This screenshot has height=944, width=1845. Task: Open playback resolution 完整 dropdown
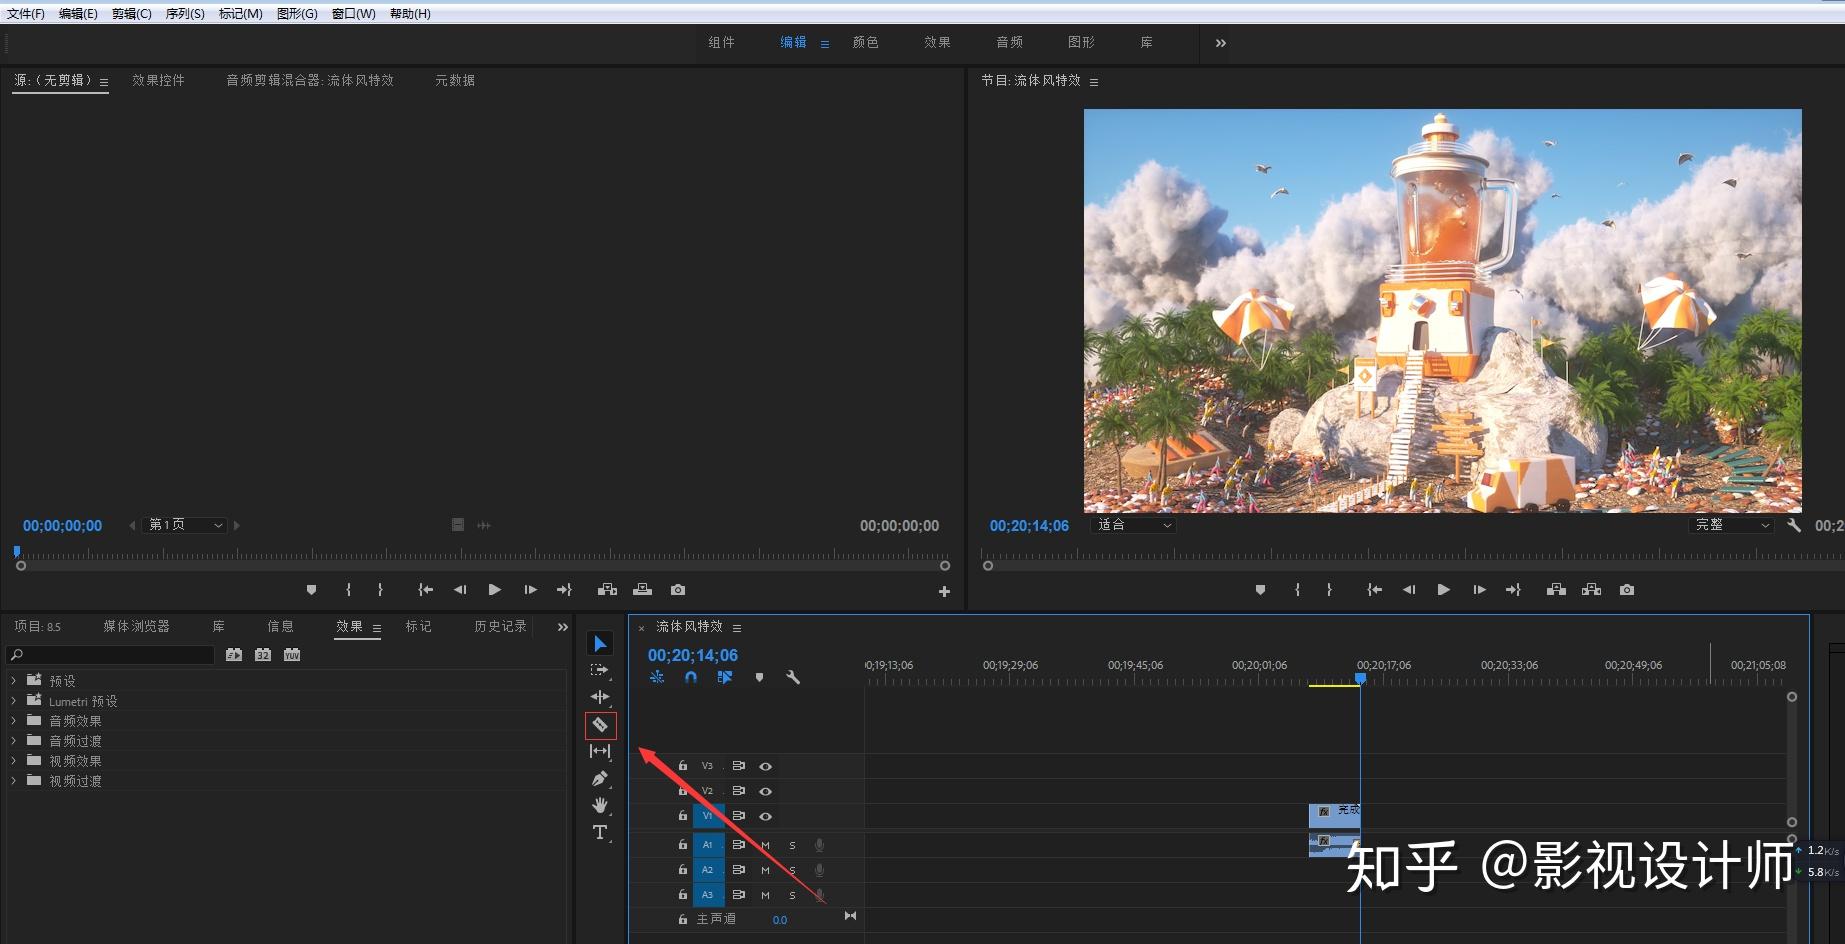[x=1732, y=525]
